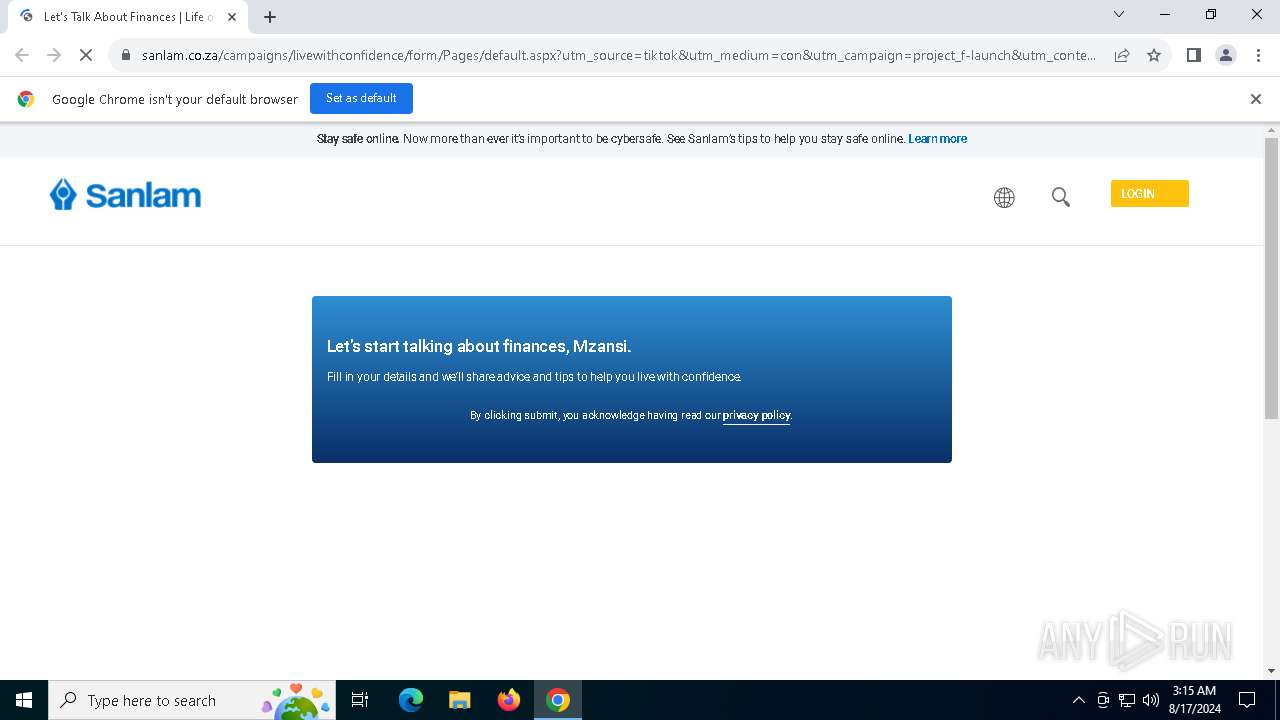
Task: View site security lock information
Action: pyautogui.click(x=126, y=55)
